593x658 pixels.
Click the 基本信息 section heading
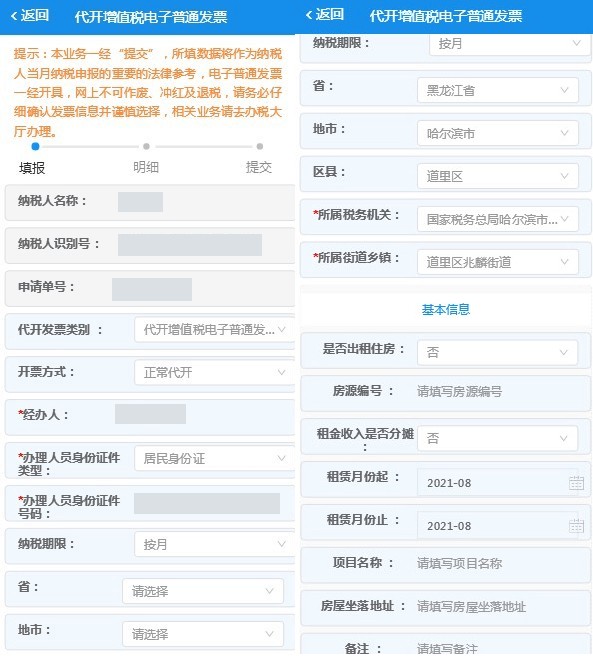[x=446, y=310]
